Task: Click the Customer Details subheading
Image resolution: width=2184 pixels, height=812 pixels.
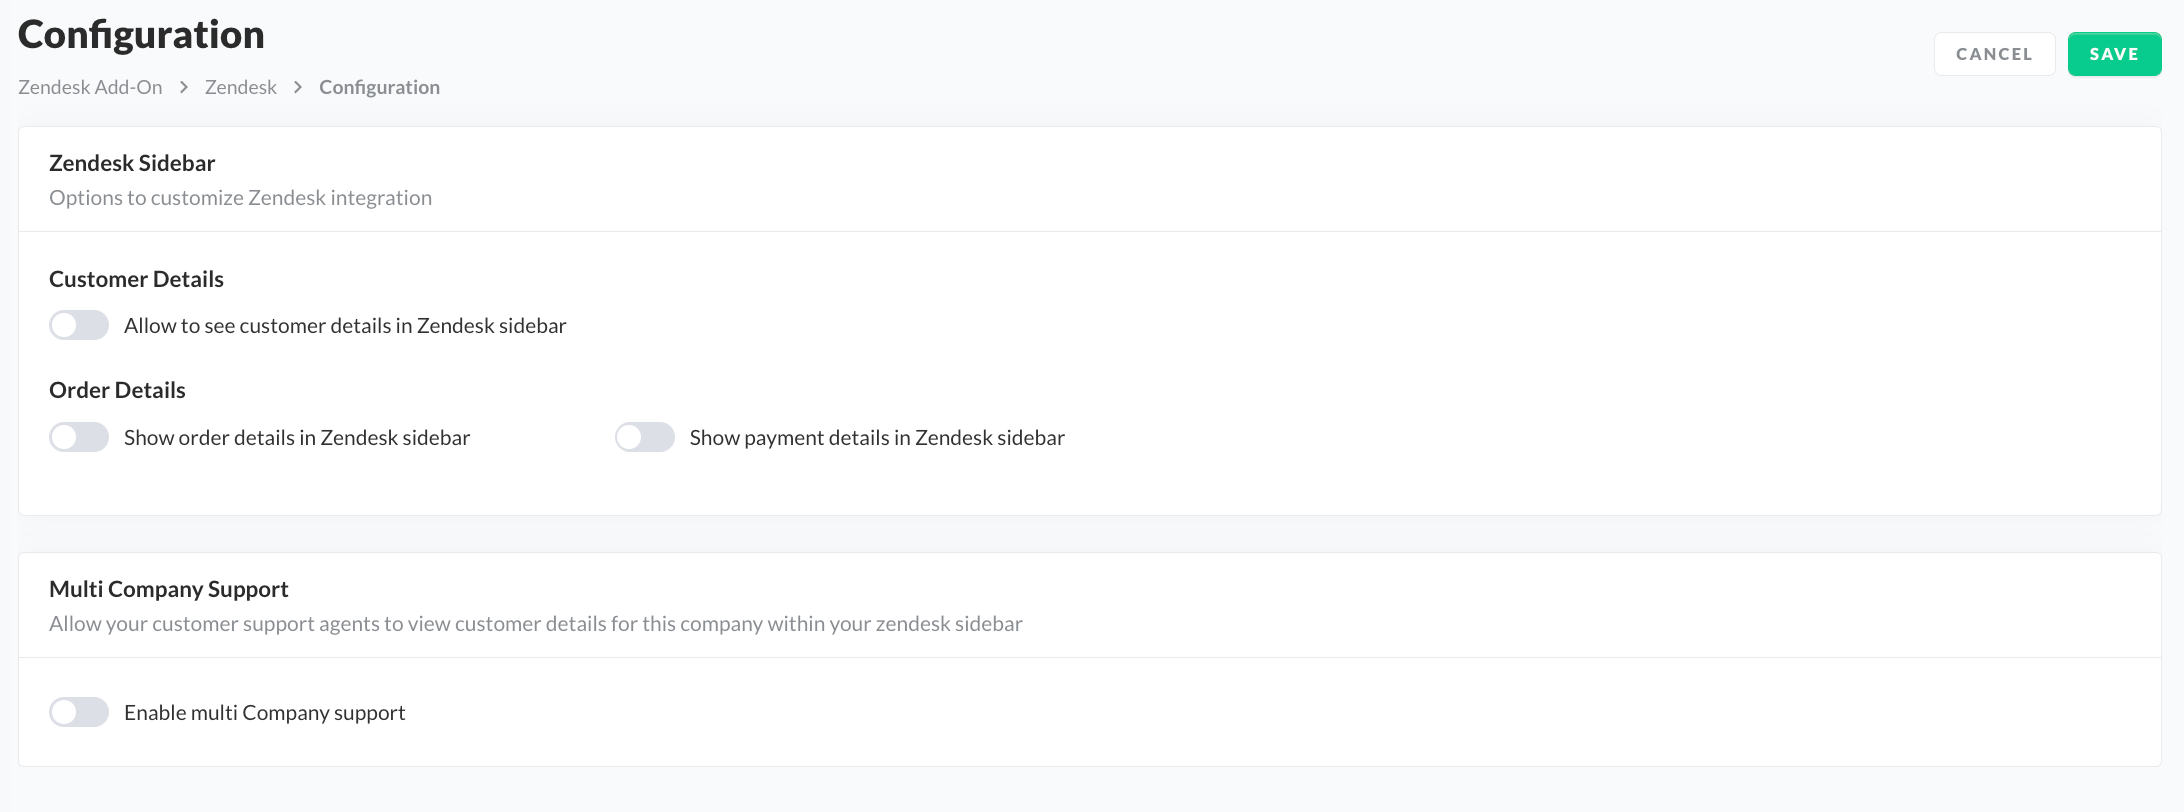Action: (136, 279)
